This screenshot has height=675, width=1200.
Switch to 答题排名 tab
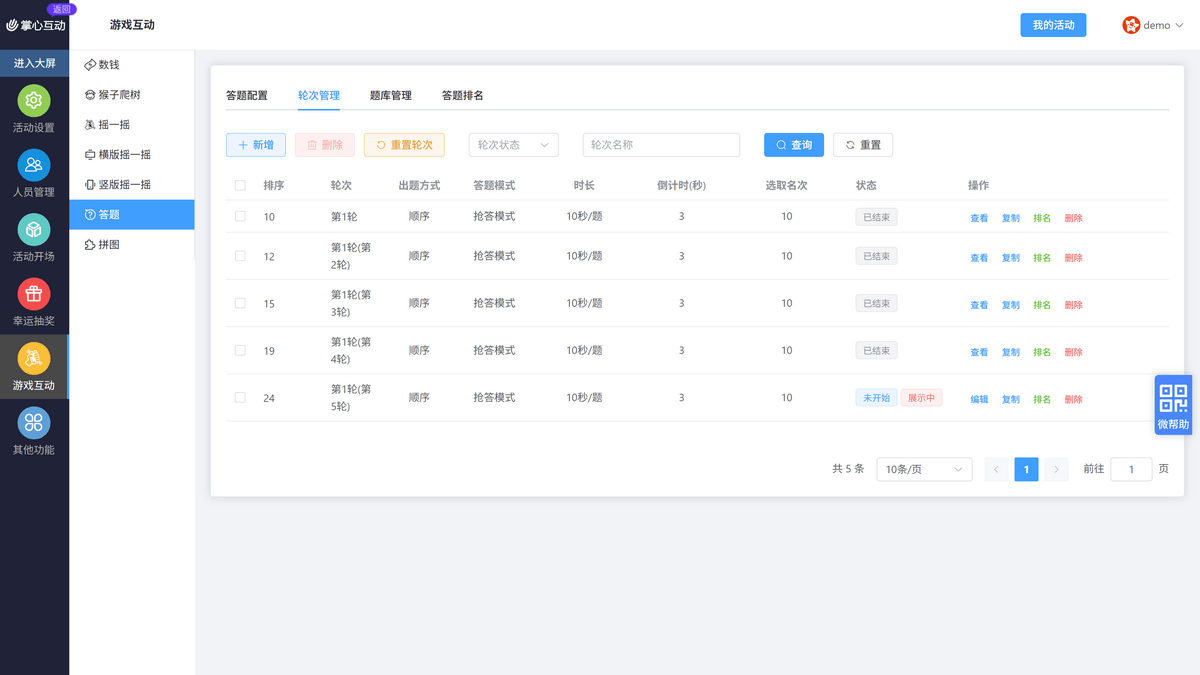click(463, 95)
